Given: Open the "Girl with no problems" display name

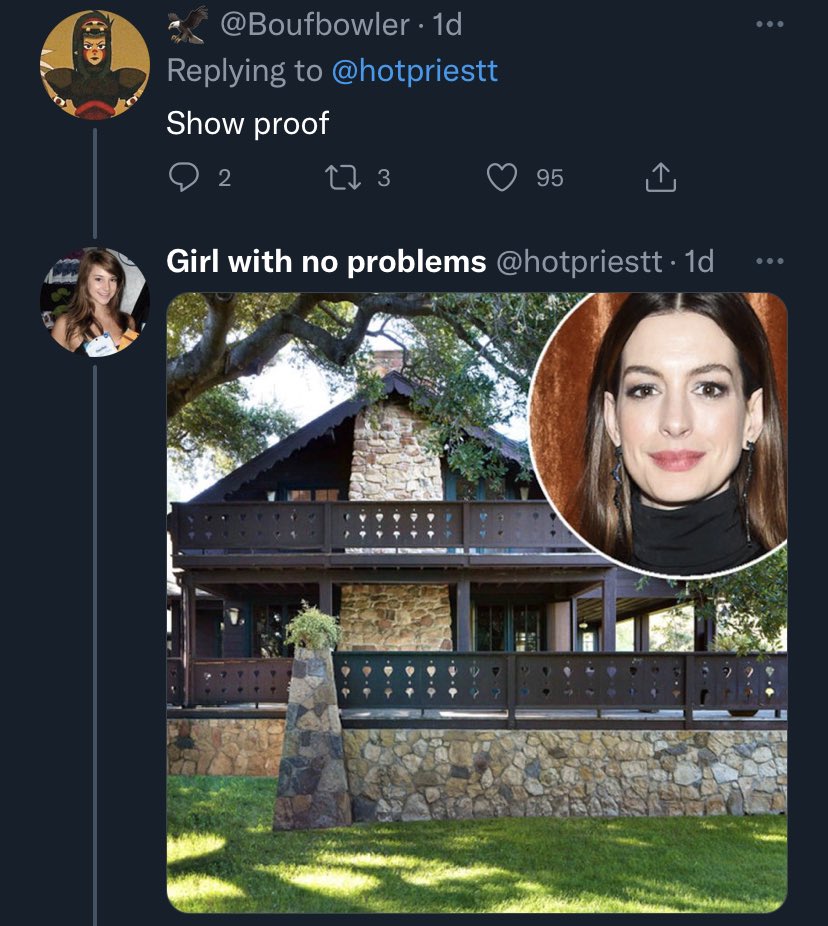Looking at the screenshot, I should 325,262.
